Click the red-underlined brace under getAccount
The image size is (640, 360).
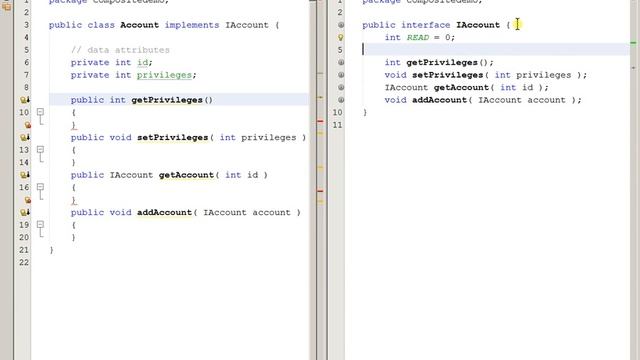tap(74, 200)
